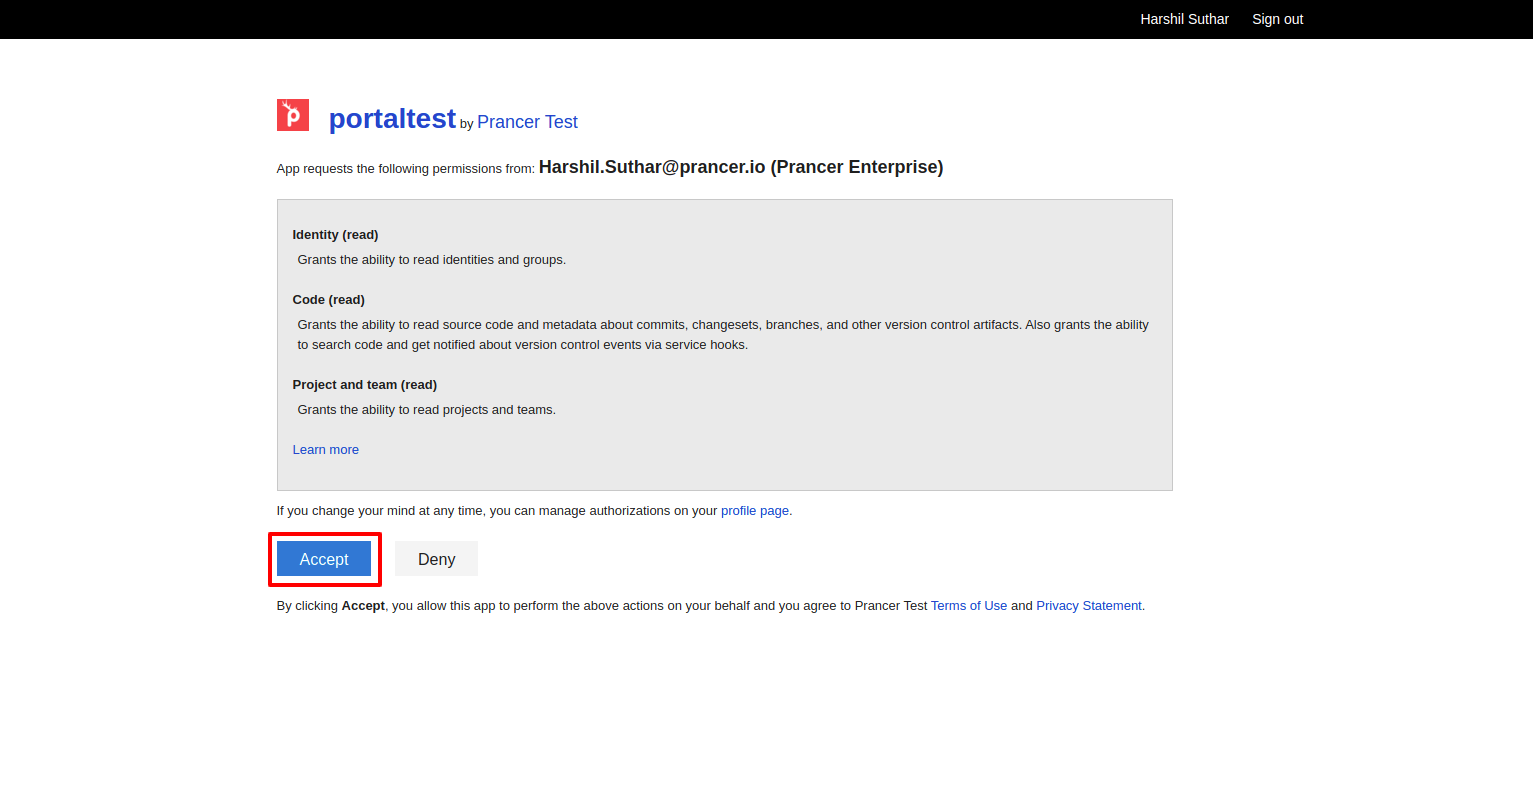1533x799 pixels.
Task: Click the Harshil Suthar user name
Action: 1184,19
